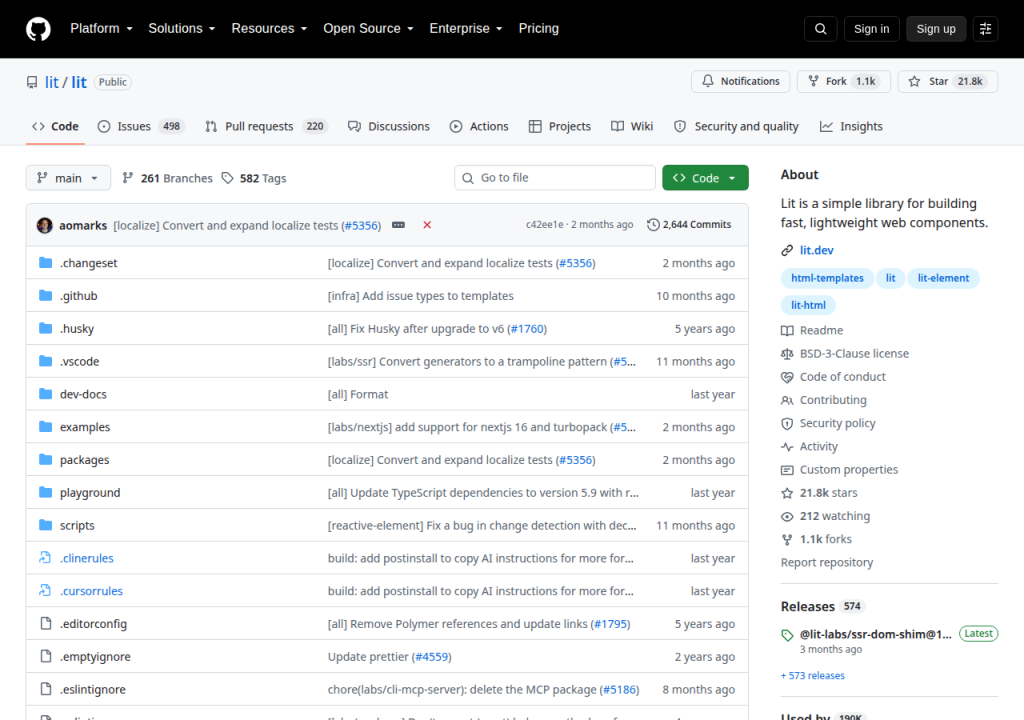This screenshot has height=720, width=1024.
Task: Click the branches icon beside 261 Branches
Action: click(x=128, y=178)
